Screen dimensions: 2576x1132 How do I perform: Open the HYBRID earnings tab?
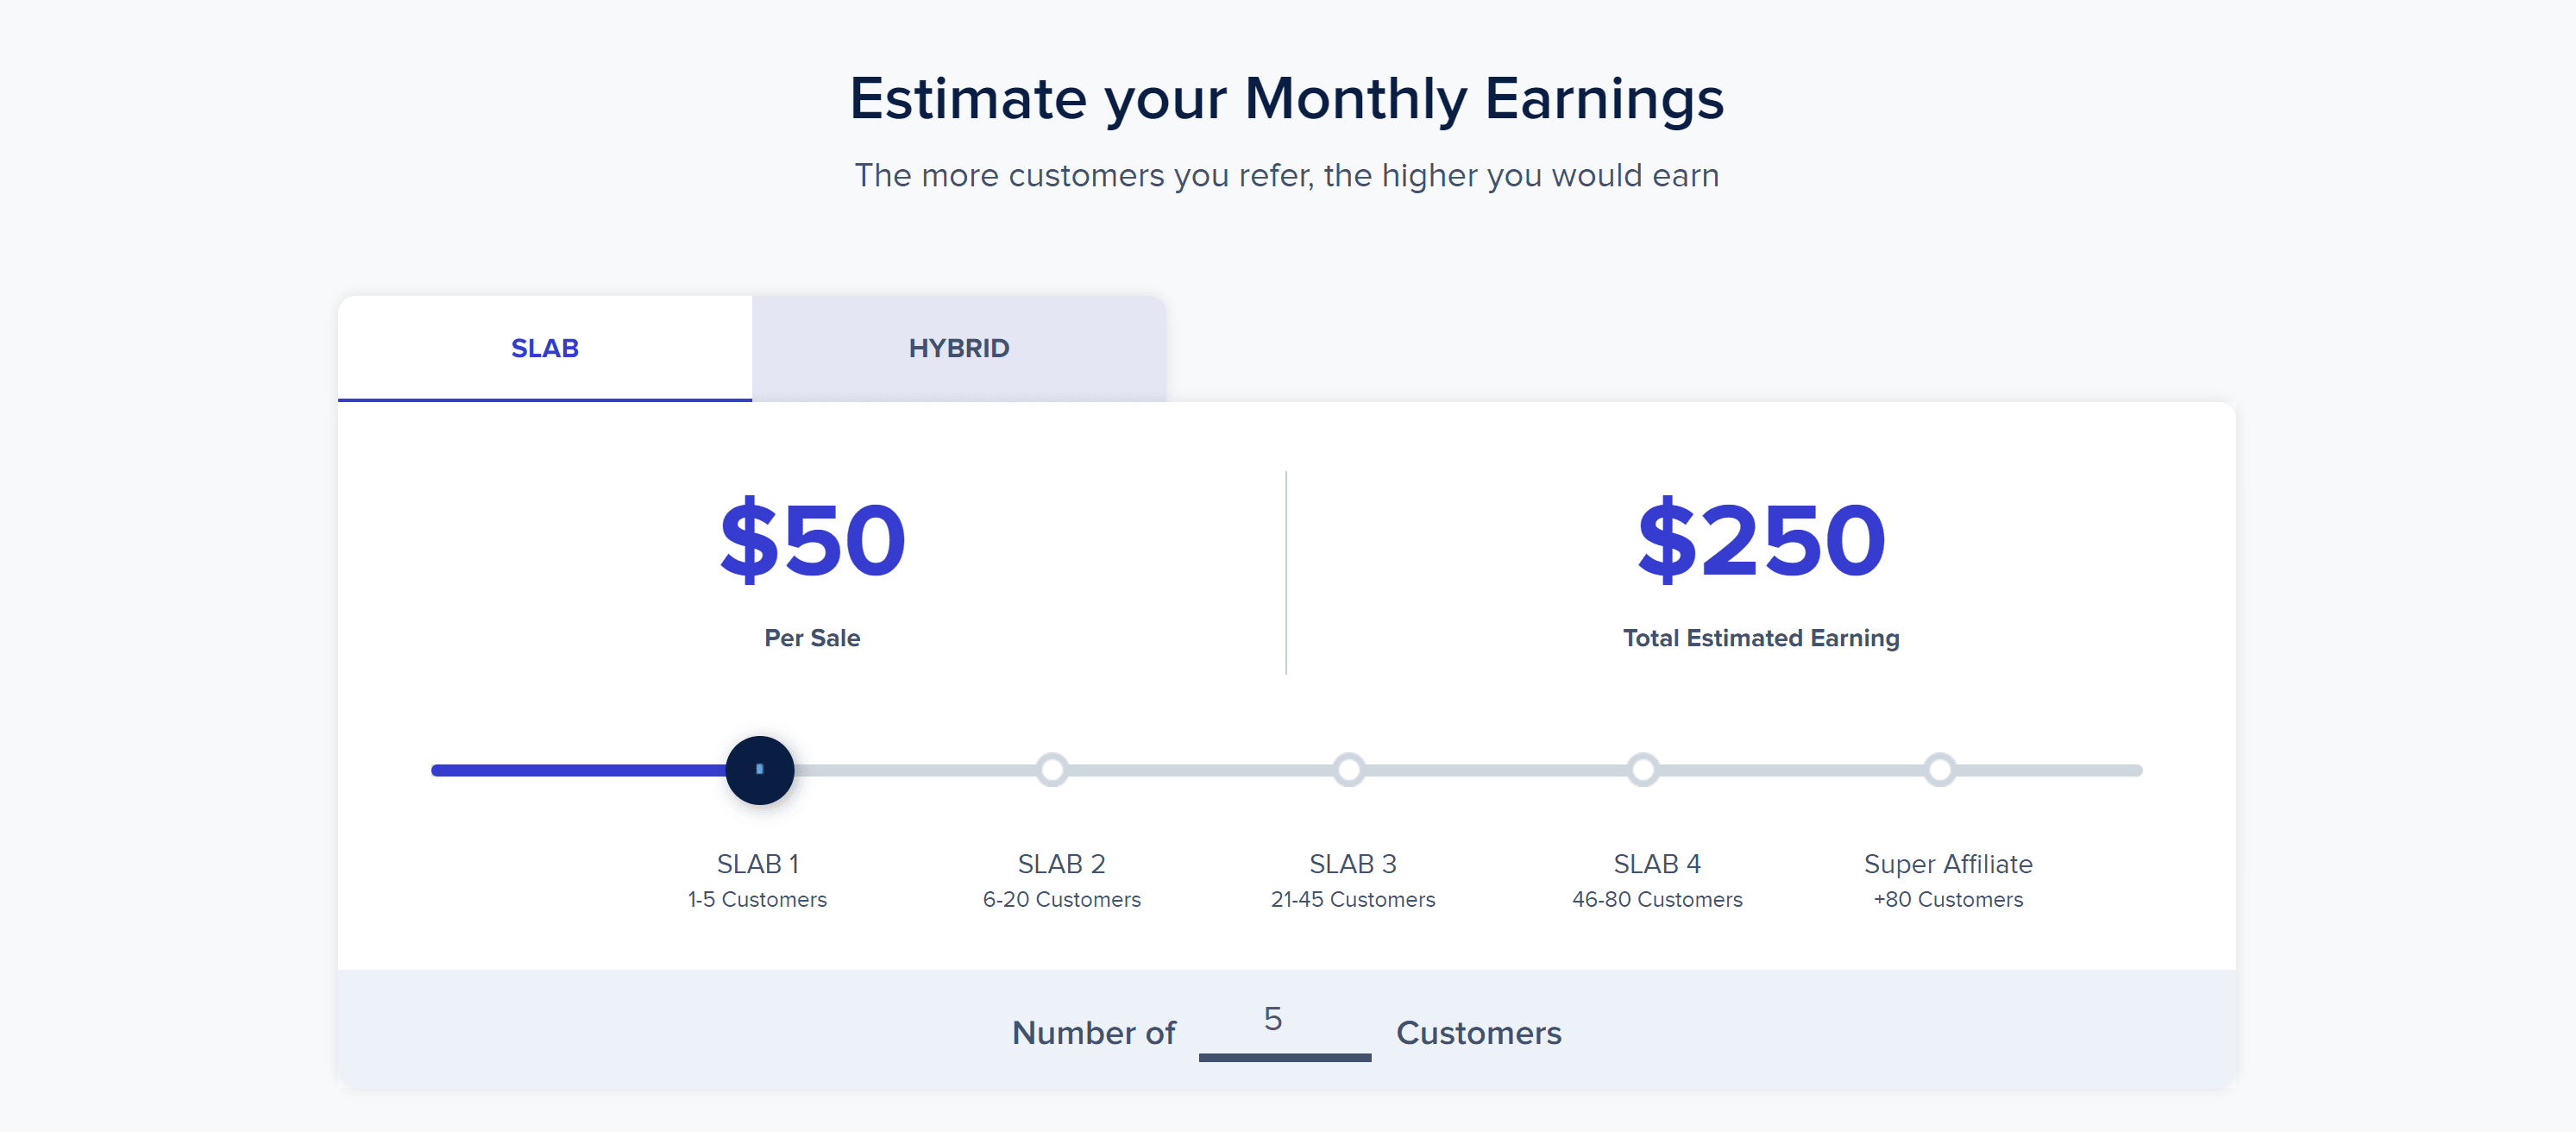click(x=958, y=348)
